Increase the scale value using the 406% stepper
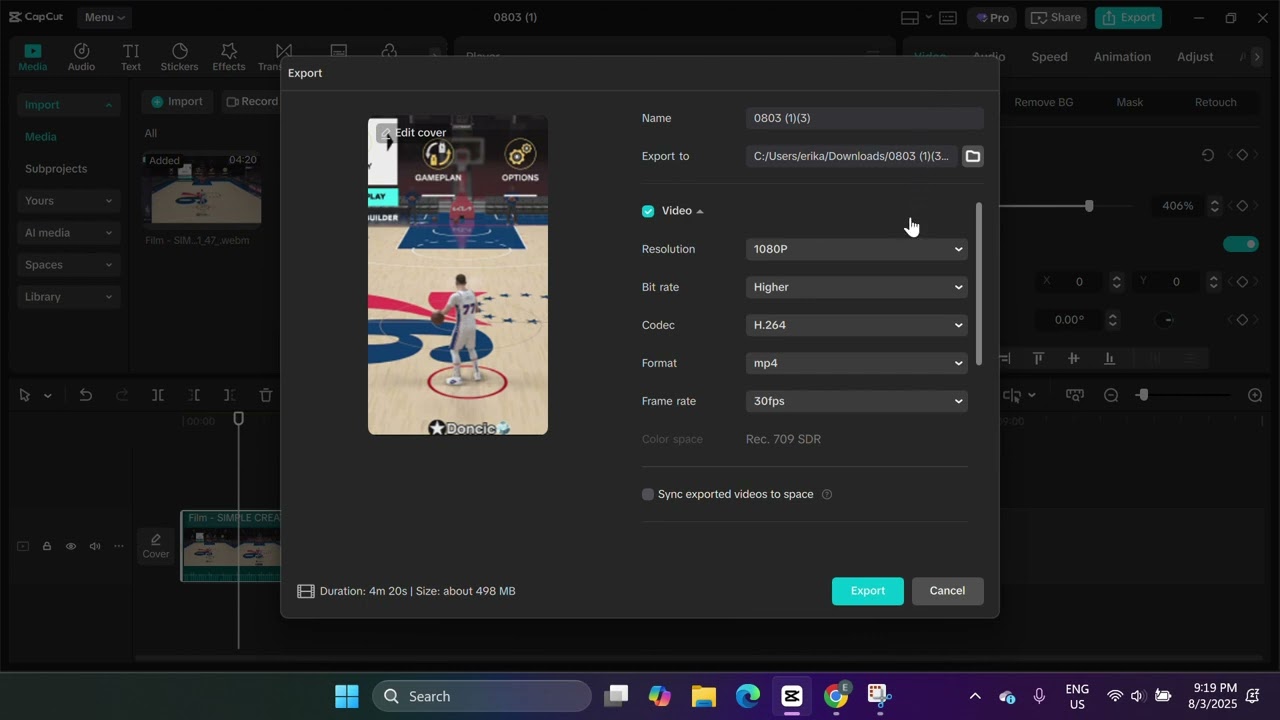Image resolution: width=1280 pixels, height=720 pixels. (x=1215, y=202)
